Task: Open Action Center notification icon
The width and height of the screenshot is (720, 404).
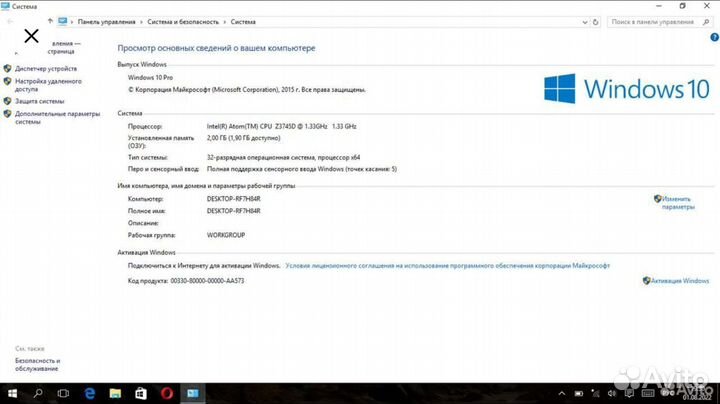Action: (x=629, y=393)
